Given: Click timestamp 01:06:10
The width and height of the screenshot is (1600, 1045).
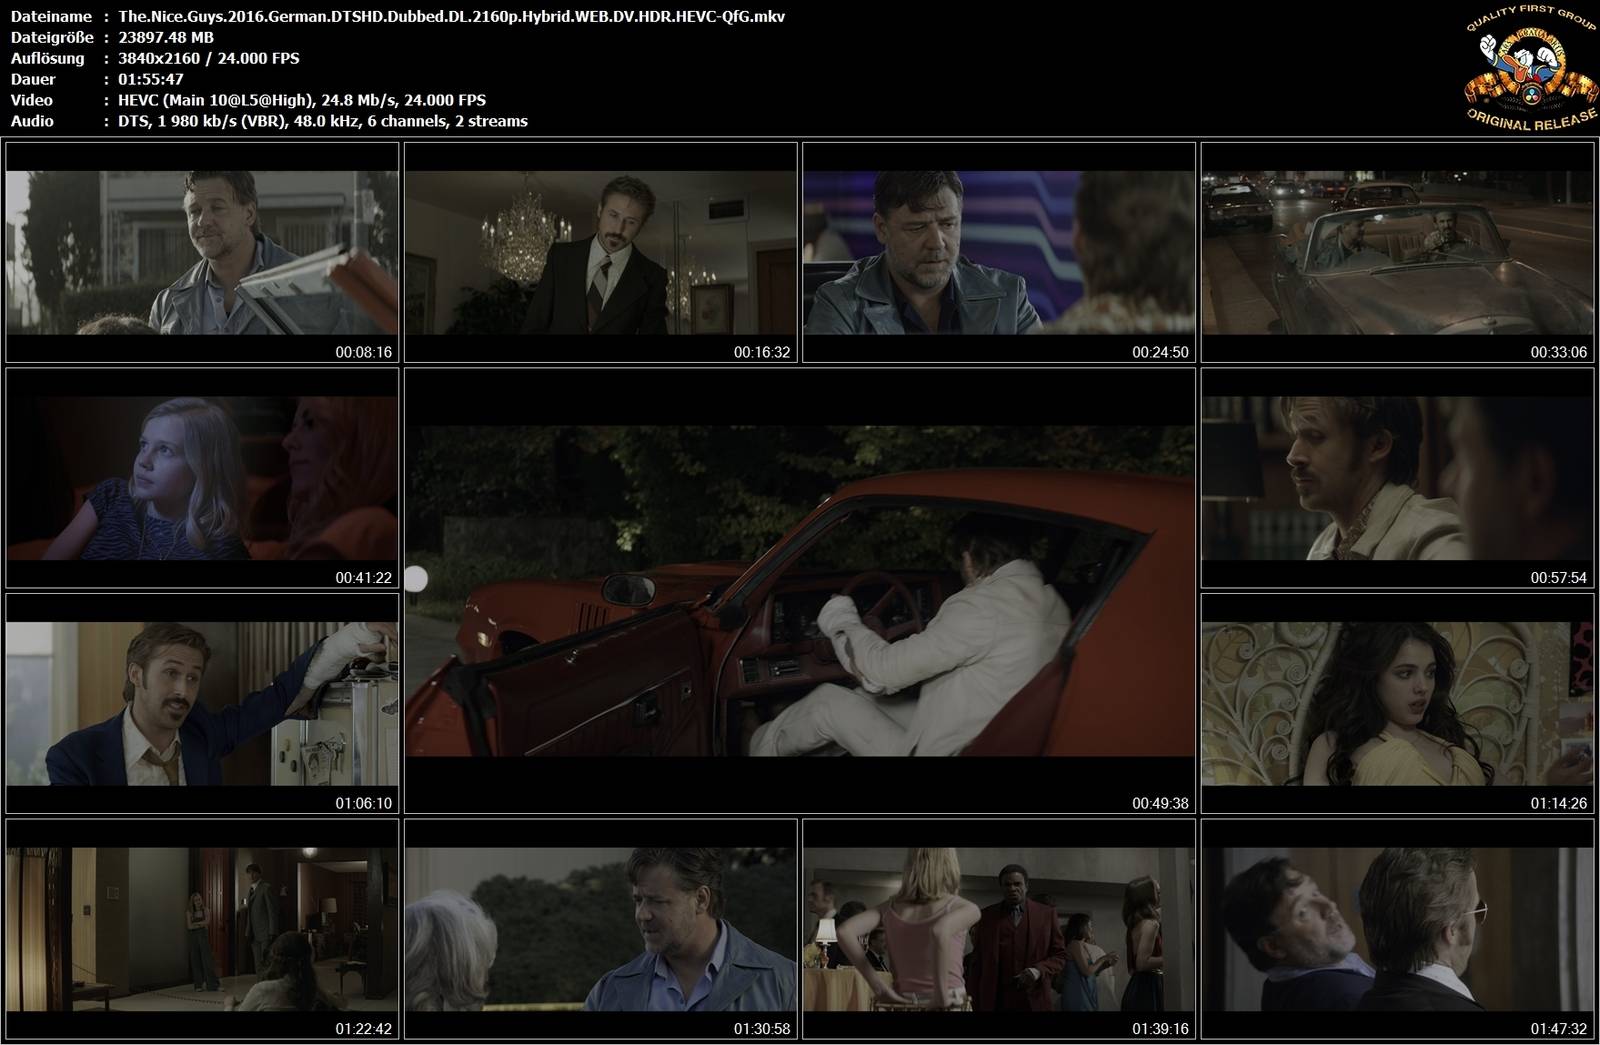Looking at the screenshot, I should point(364,804).
